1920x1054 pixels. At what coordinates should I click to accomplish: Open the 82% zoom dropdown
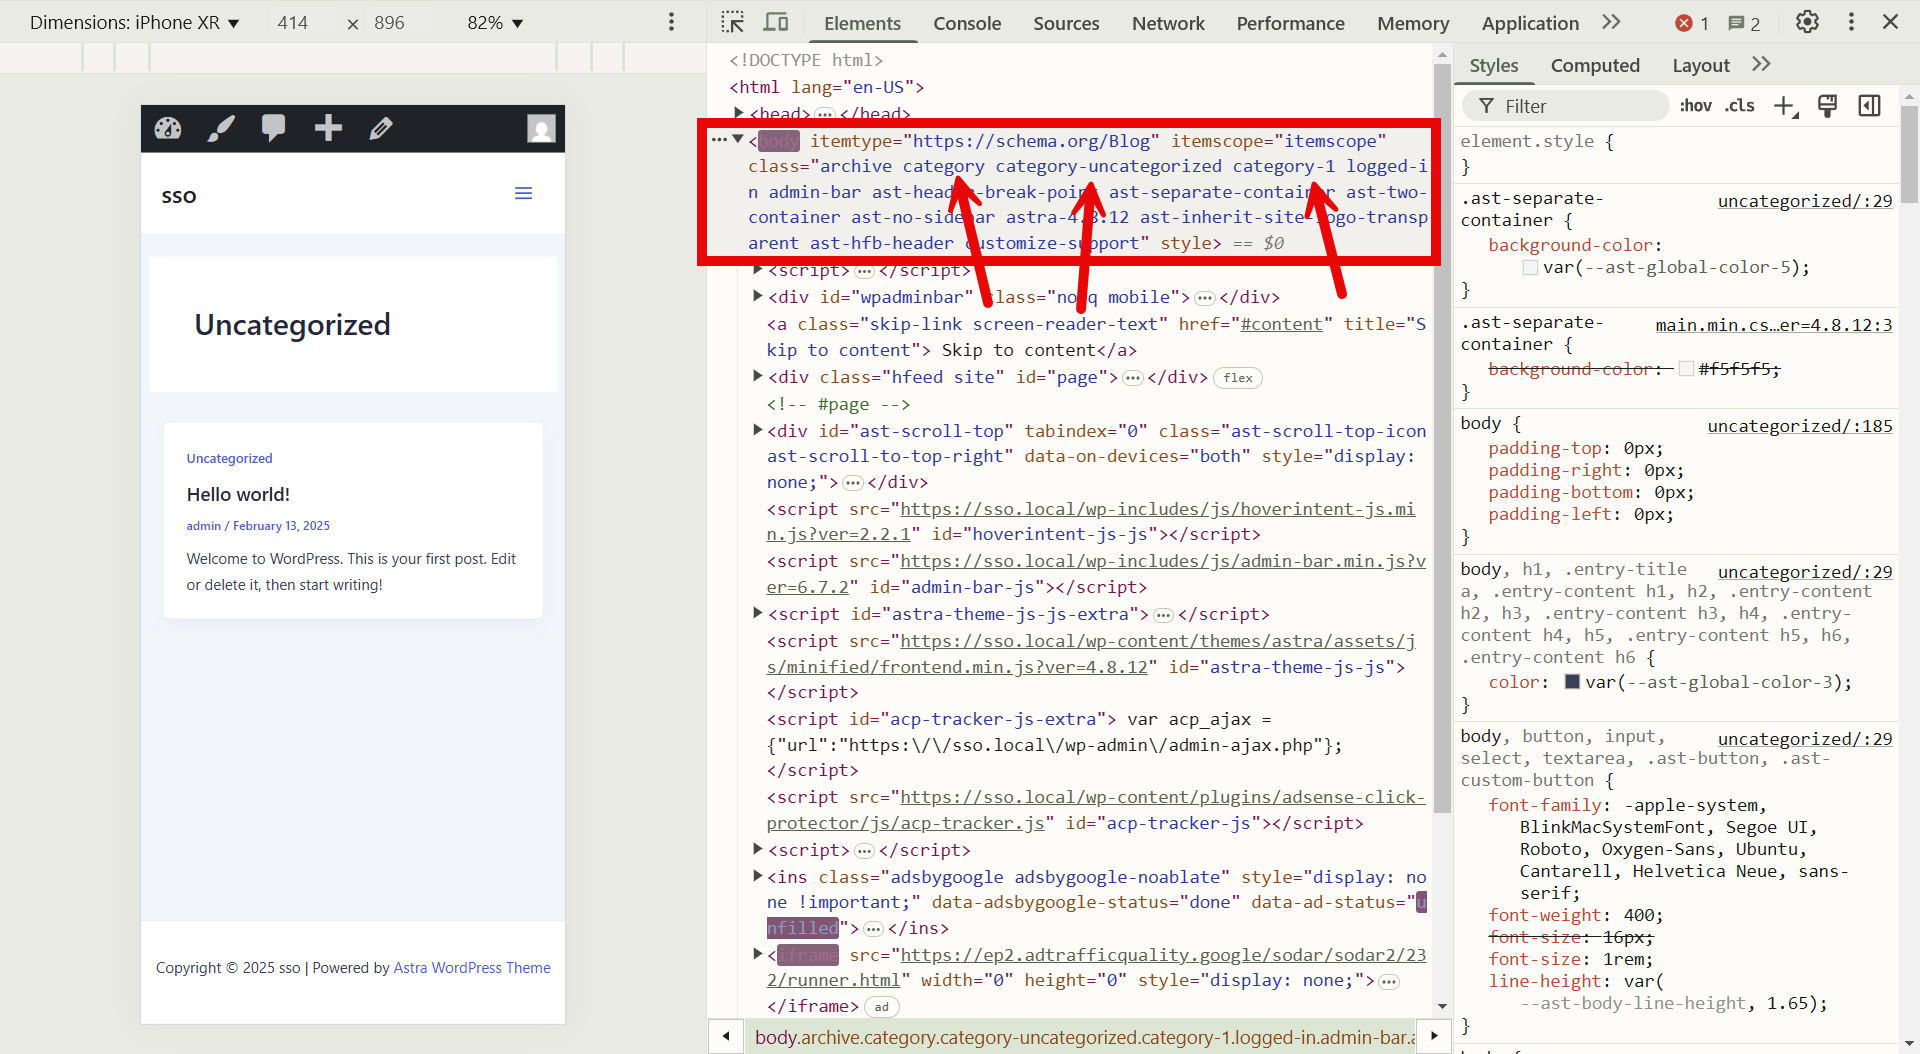(x=495, y=23)
